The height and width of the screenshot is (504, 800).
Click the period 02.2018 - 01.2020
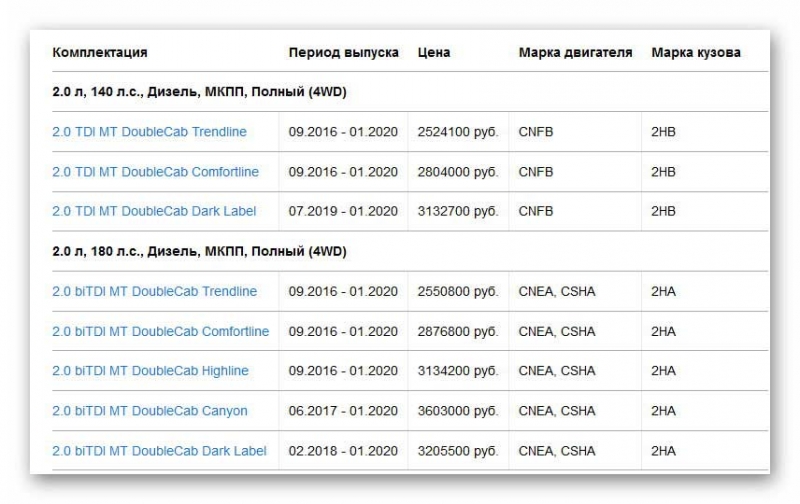click(343, 451)
